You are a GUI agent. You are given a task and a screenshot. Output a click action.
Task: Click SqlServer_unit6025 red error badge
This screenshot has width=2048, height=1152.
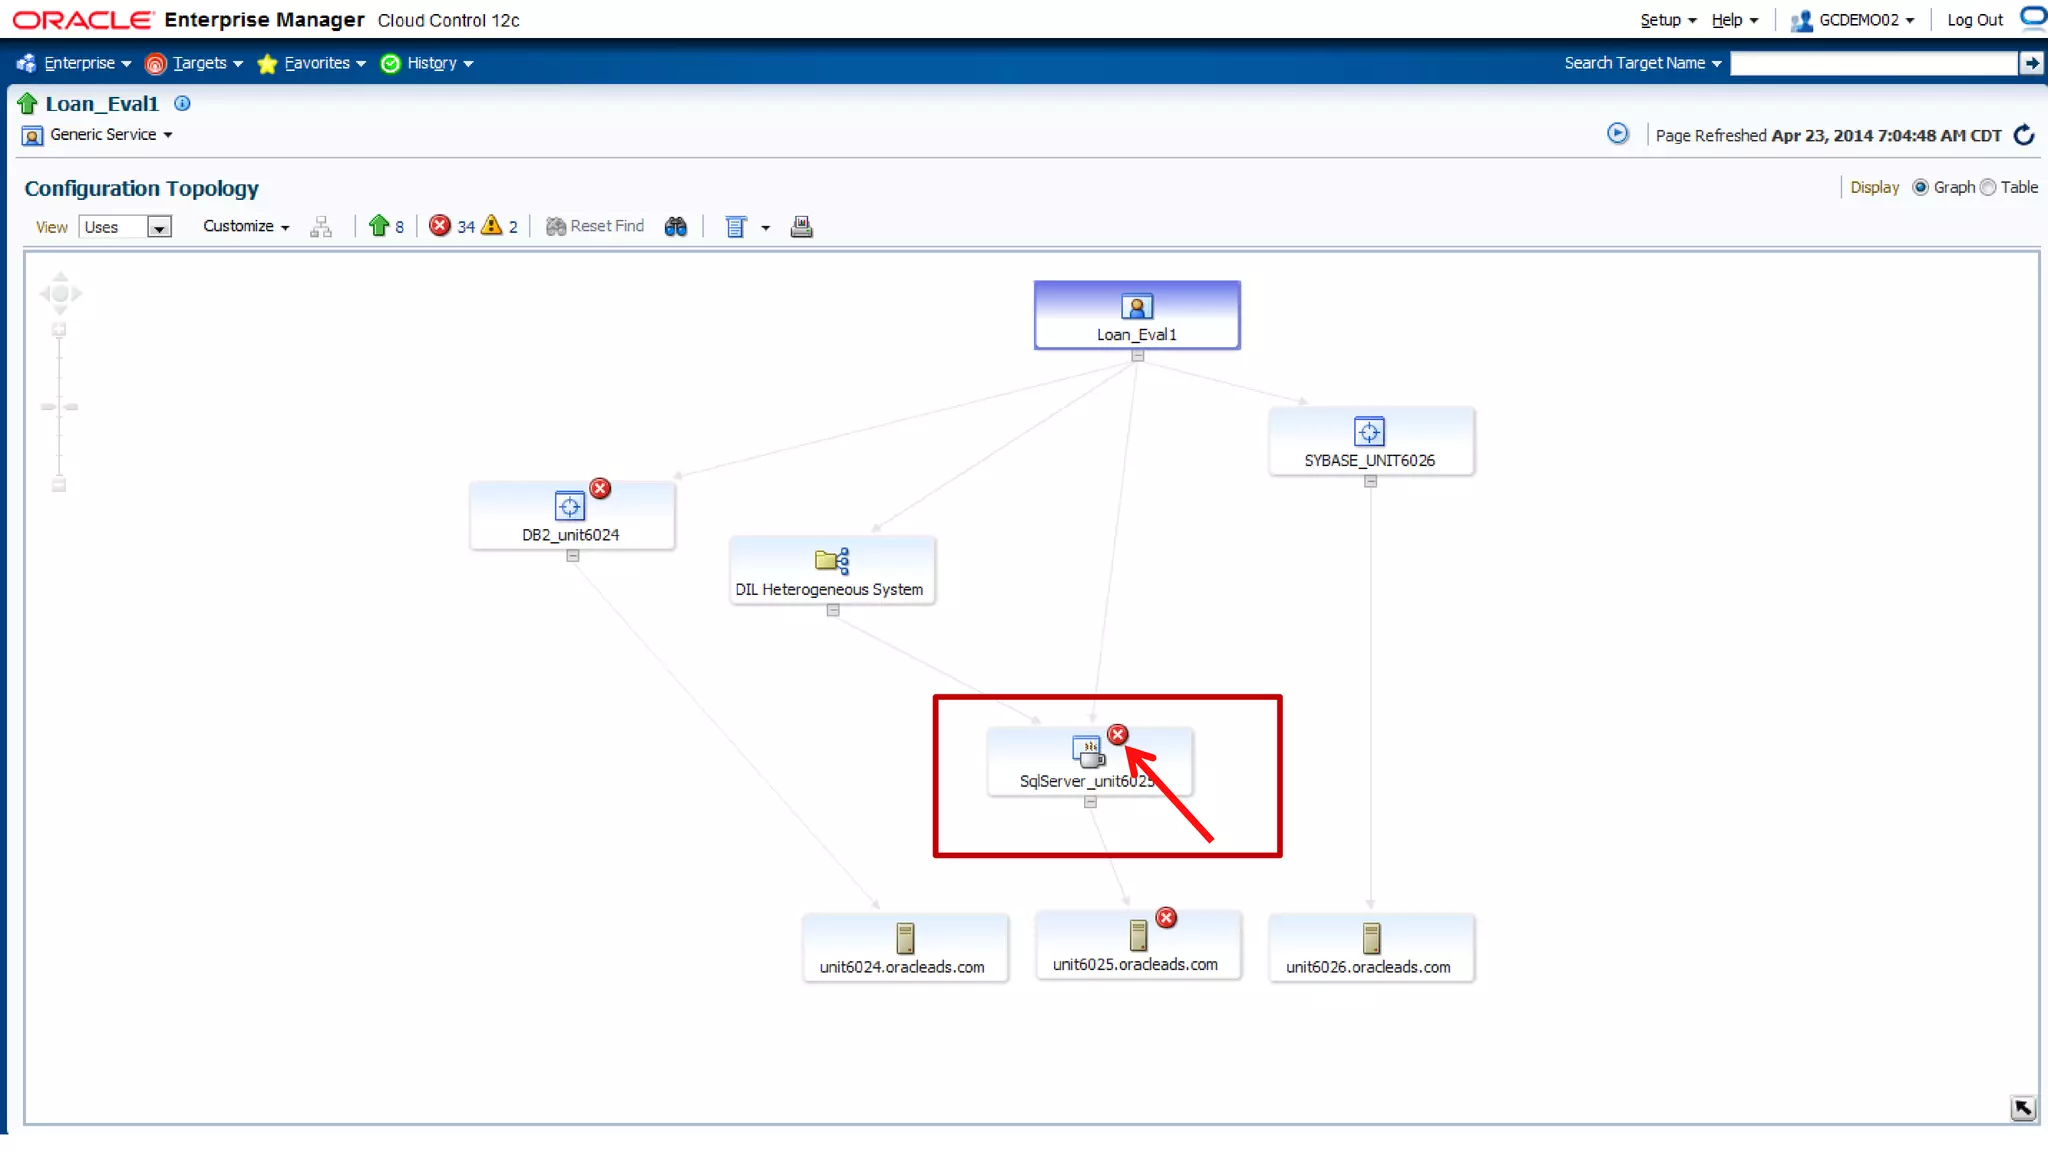(x=1118, y=734)
